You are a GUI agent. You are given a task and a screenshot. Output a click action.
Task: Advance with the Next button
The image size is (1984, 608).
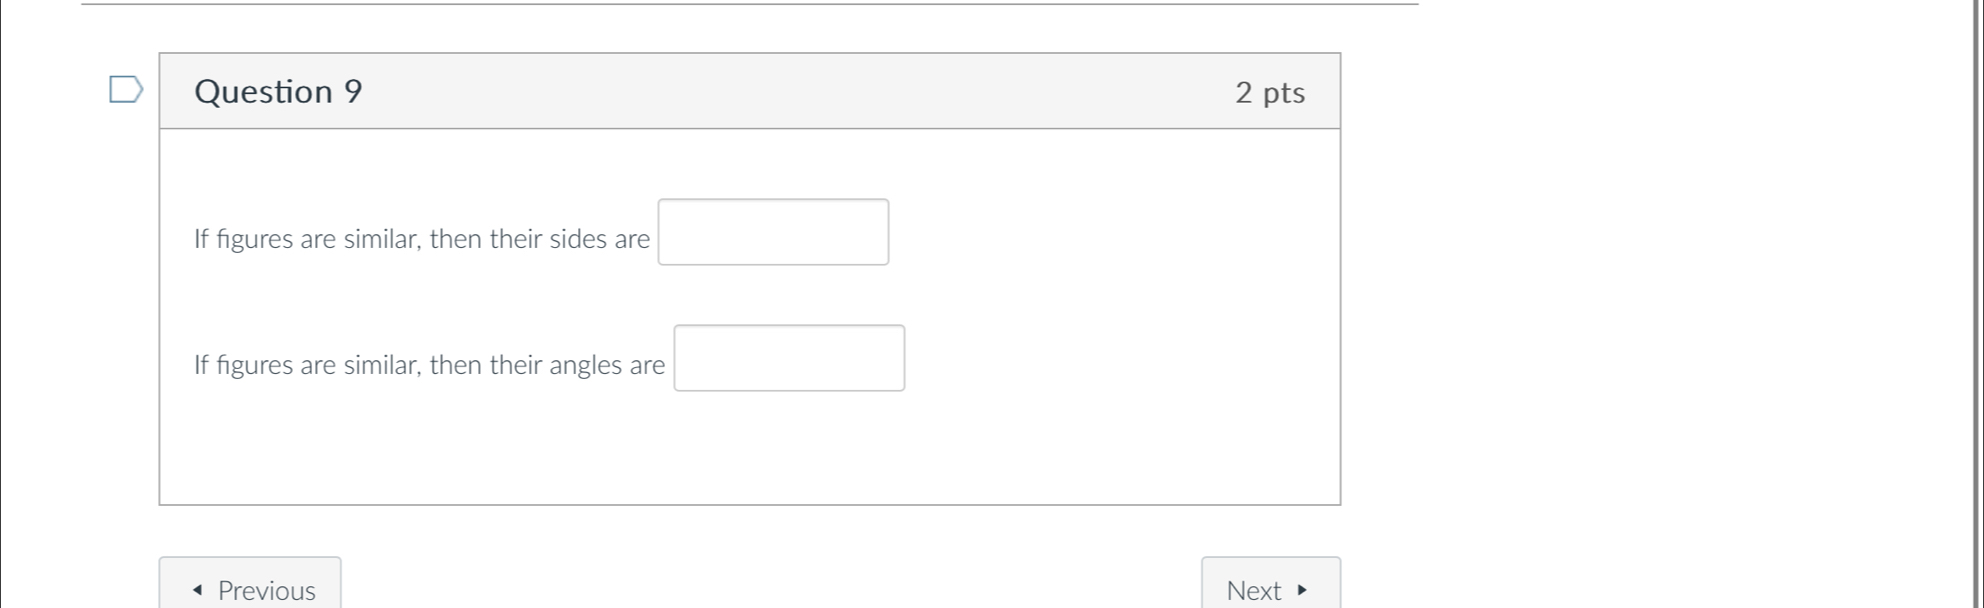[1271, 585]
